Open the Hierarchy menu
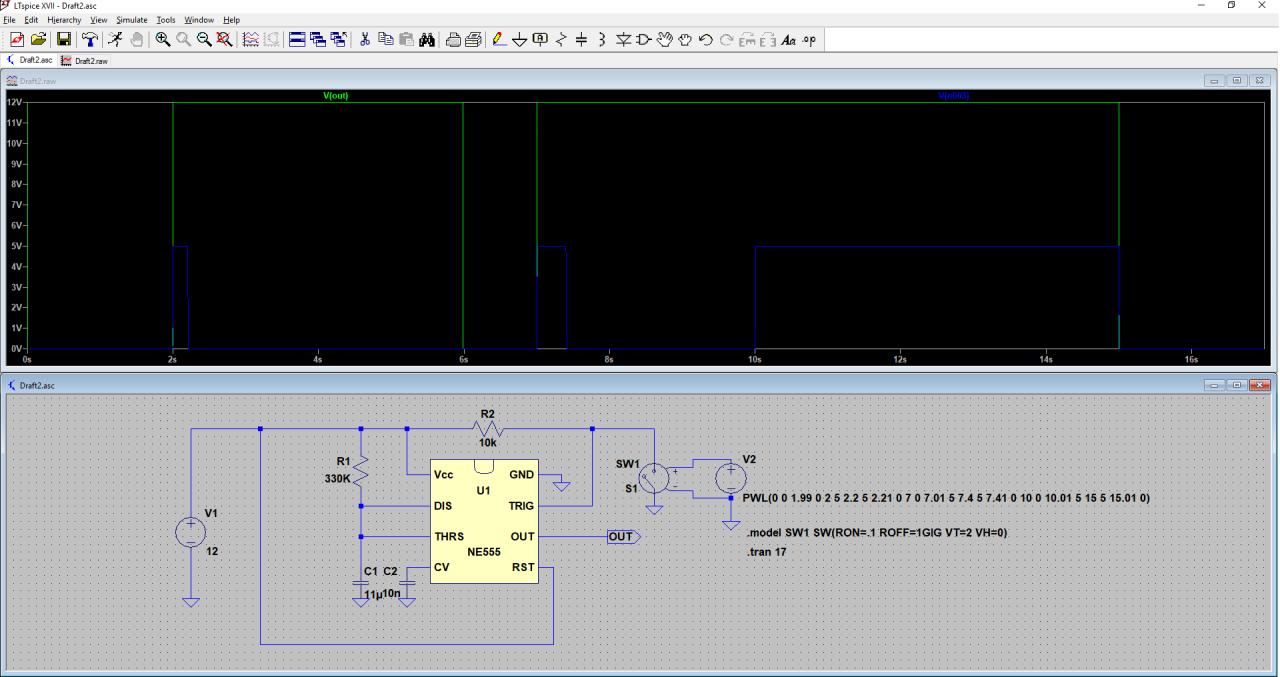 coord(65,20)
